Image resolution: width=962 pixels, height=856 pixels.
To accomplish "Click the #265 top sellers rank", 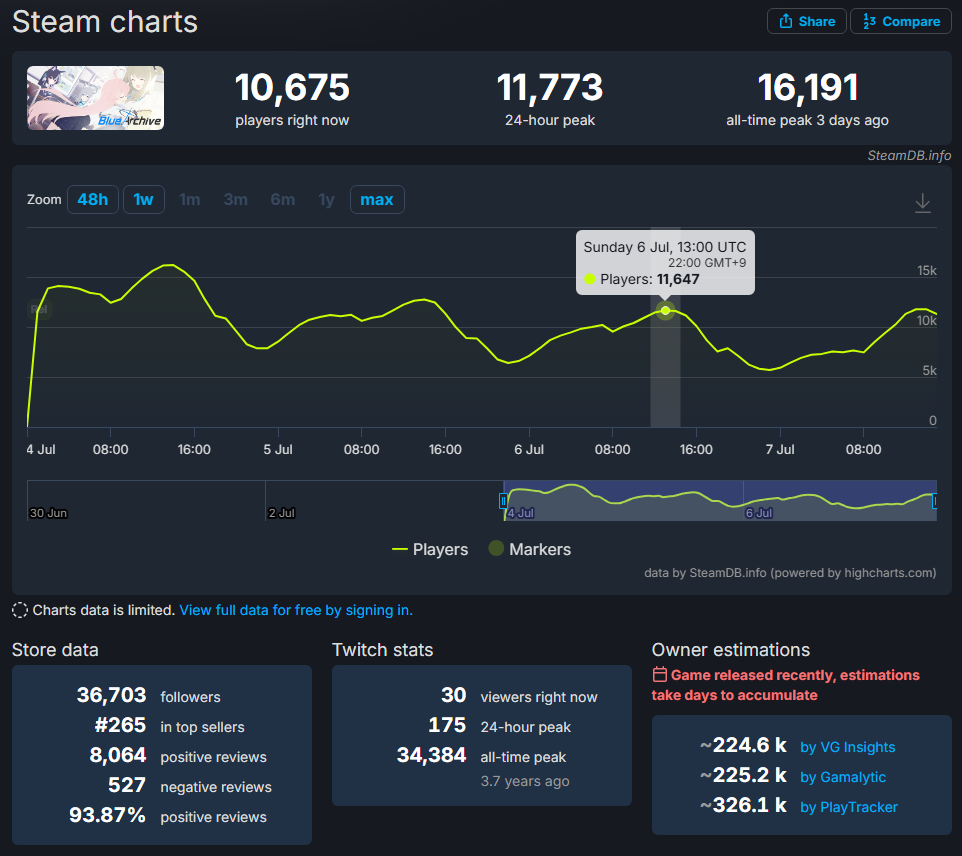I will click(x=120, y=725).
